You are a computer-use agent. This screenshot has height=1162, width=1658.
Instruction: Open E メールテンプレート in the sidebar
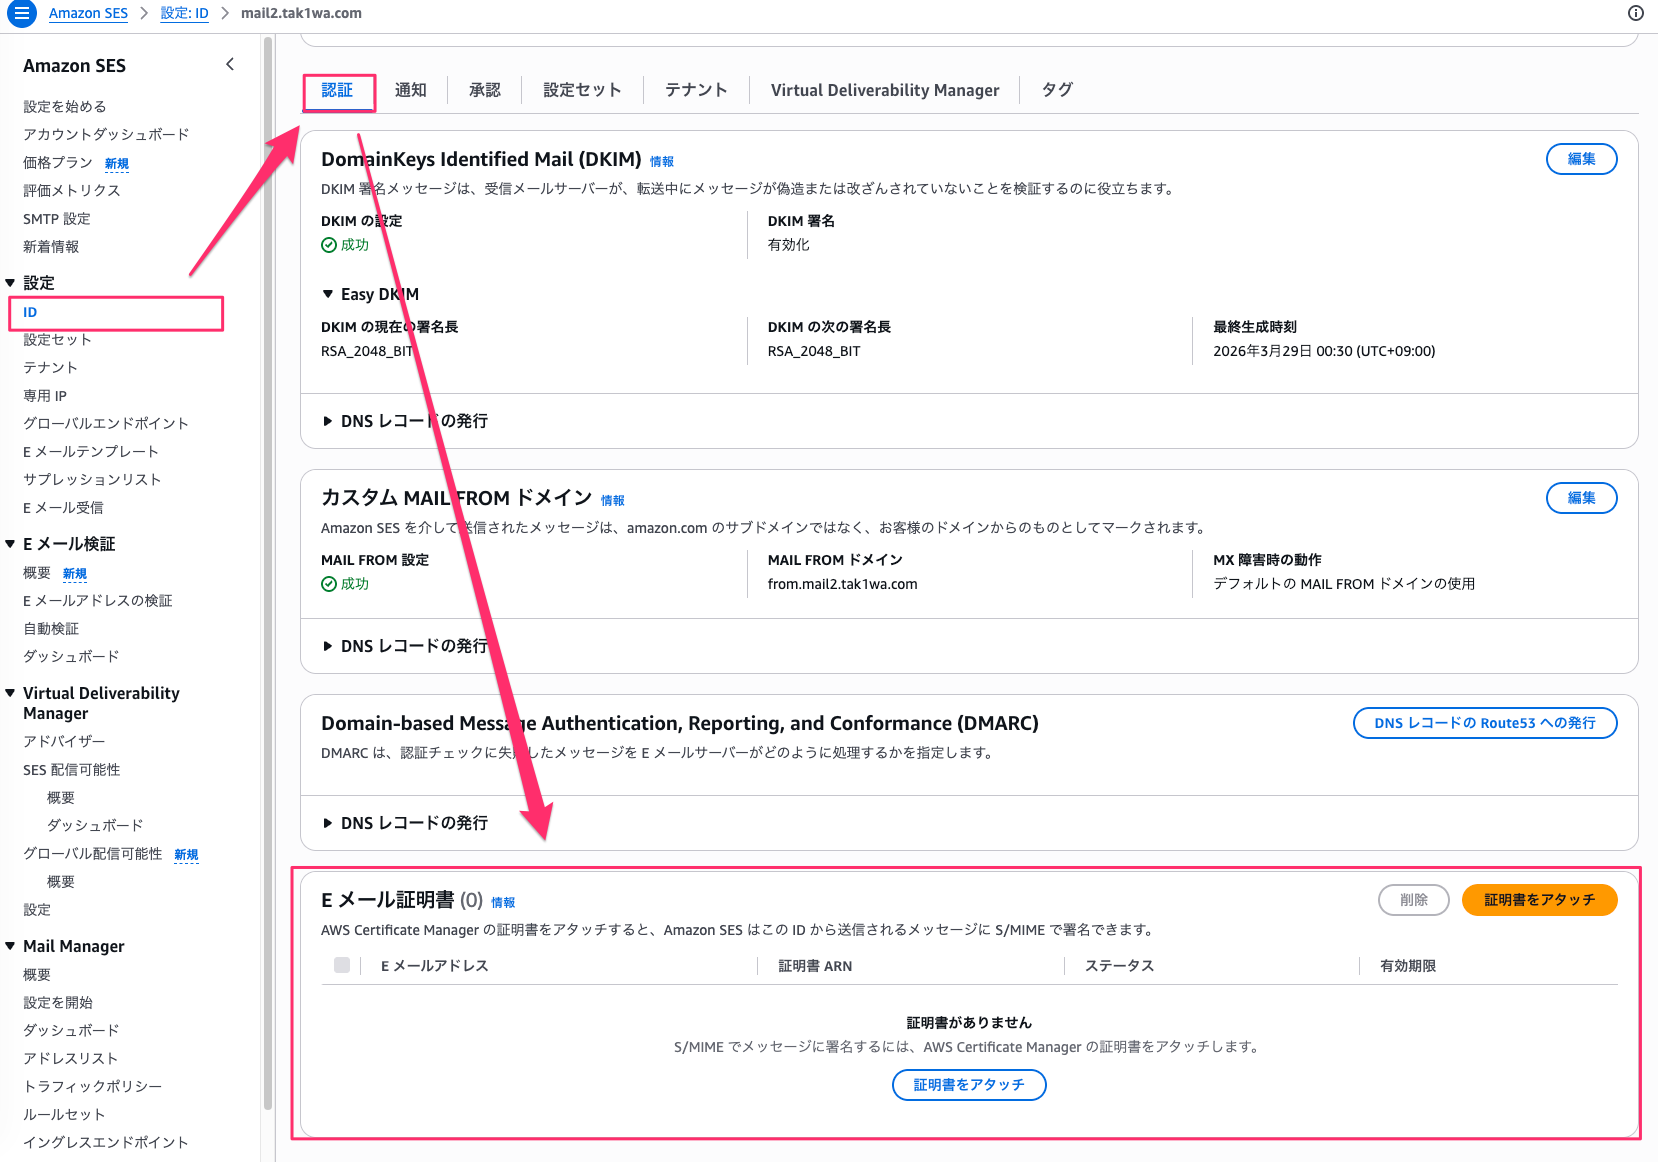point(91,451)
